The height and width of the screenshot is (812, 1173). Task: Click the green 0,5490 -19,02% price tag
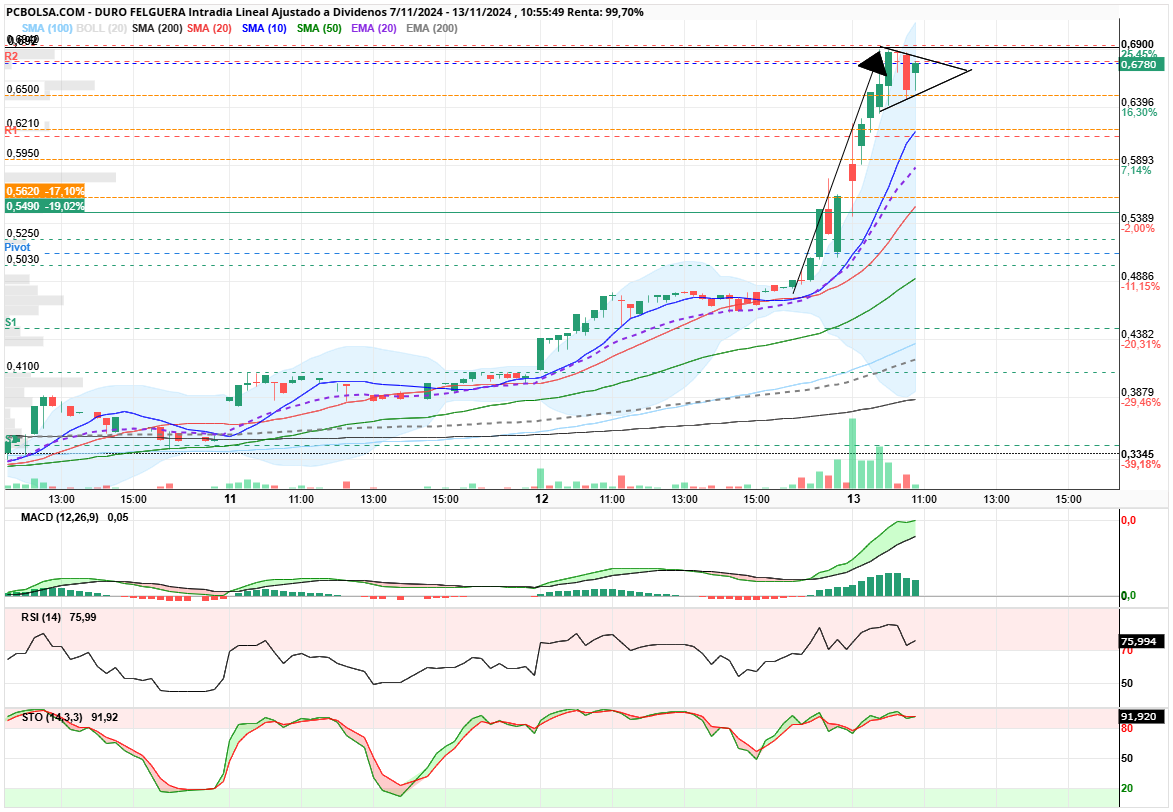click(45, 206)
